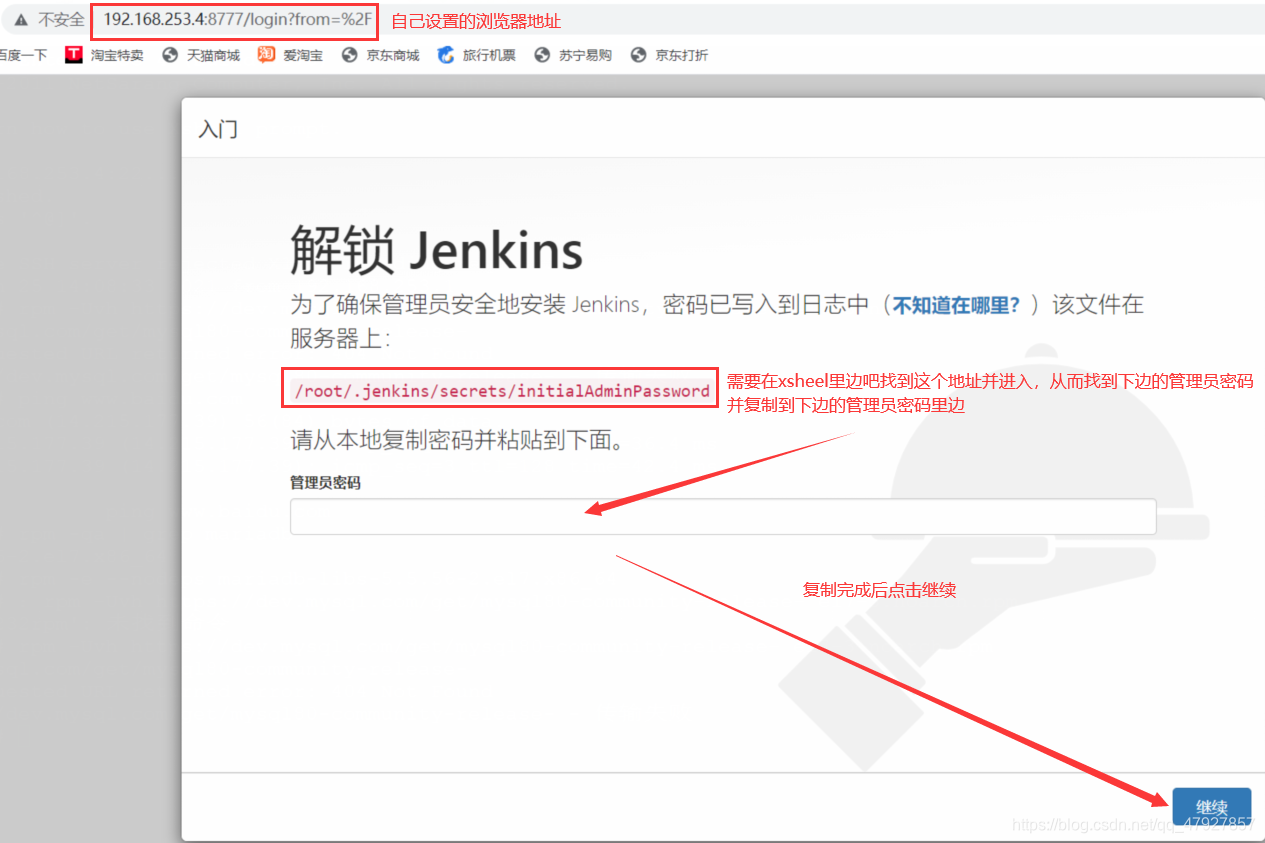Screen dimensions: 1265x843
Task: Click inside the 管理员密码 password field
Action: point(722,516)
